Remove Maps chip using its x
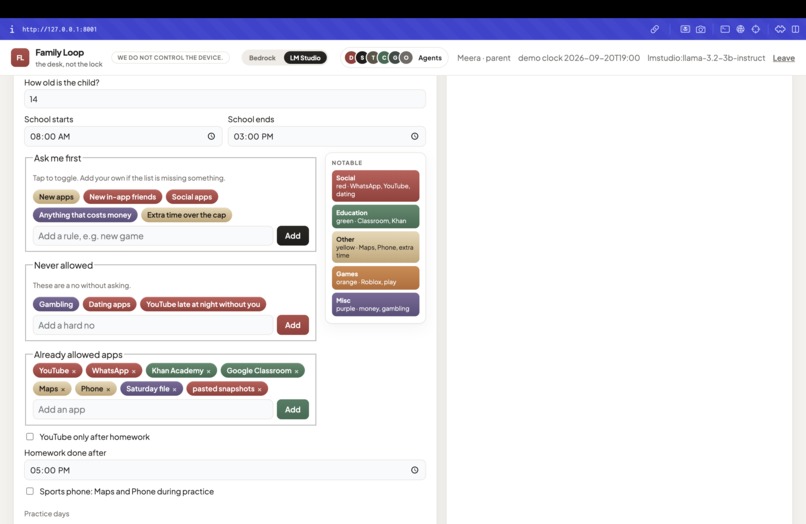This screenshot has width=806, height=524. click(x=63, y=389)
